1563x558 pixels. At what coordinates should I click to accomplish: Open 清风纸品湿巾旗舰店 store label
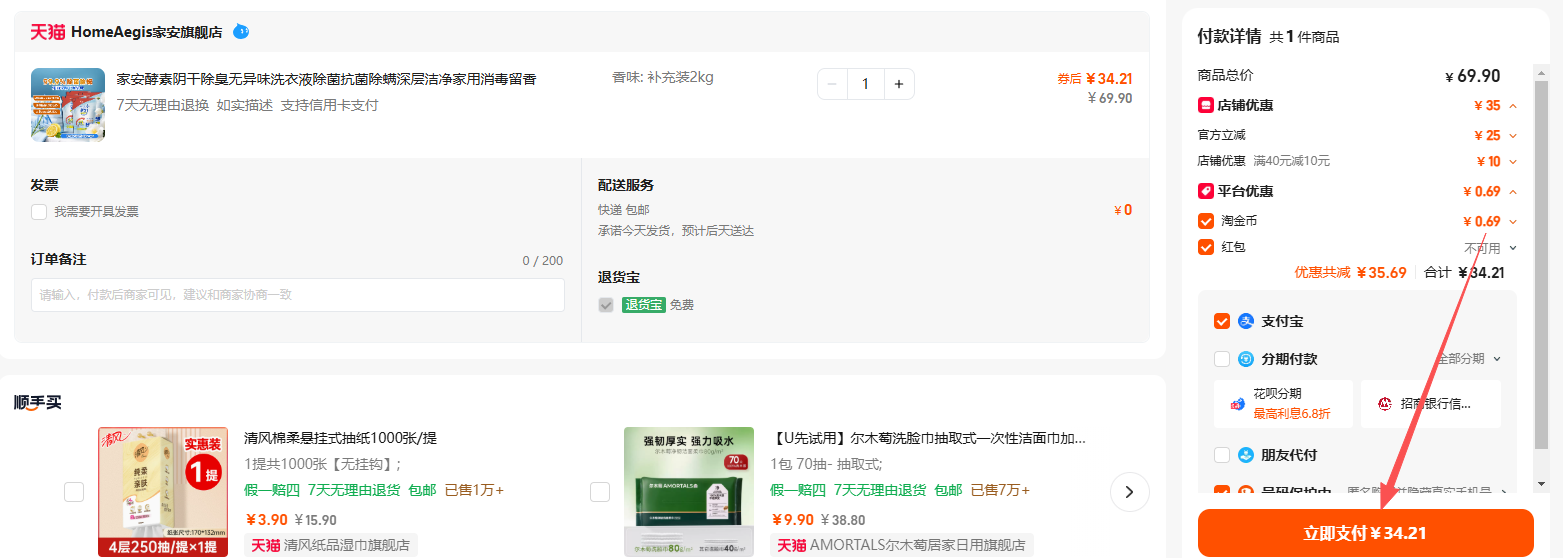click(331, 545)
